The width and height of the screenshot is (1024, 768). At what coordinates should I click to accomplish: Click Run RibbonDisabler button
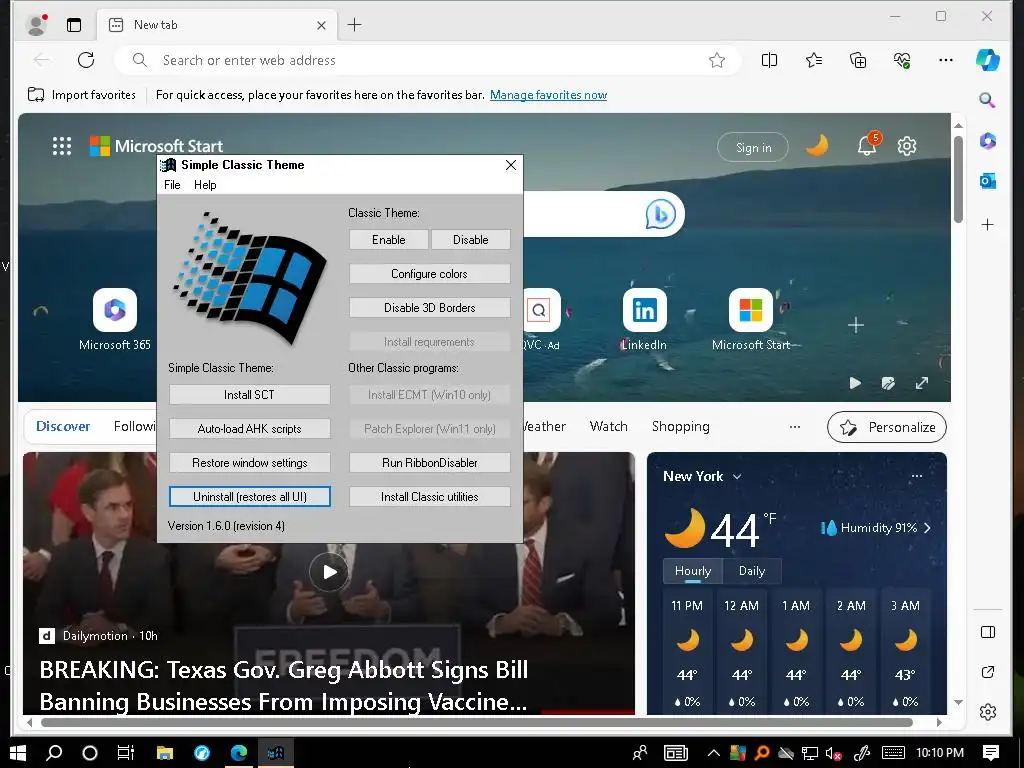(x=429, y=462)
